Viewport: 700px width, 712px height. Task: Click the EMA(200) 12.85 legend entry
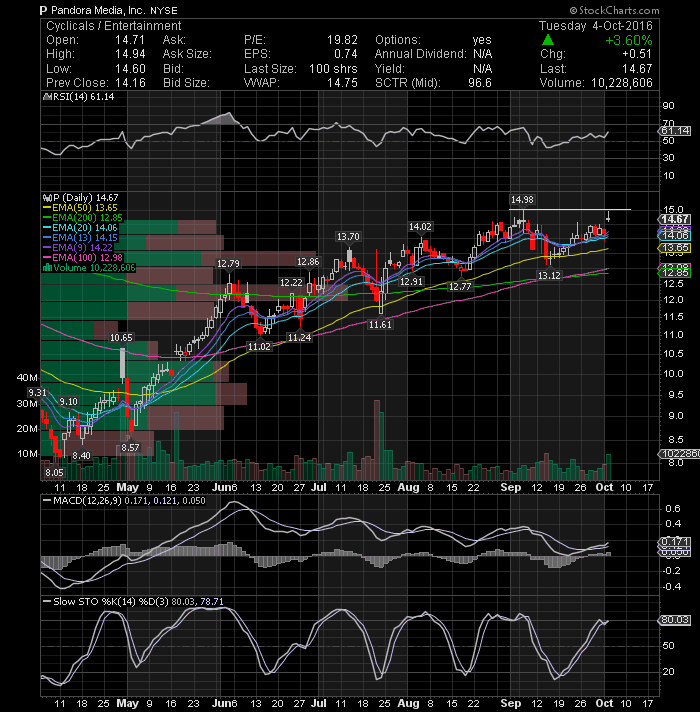(87, 218)
